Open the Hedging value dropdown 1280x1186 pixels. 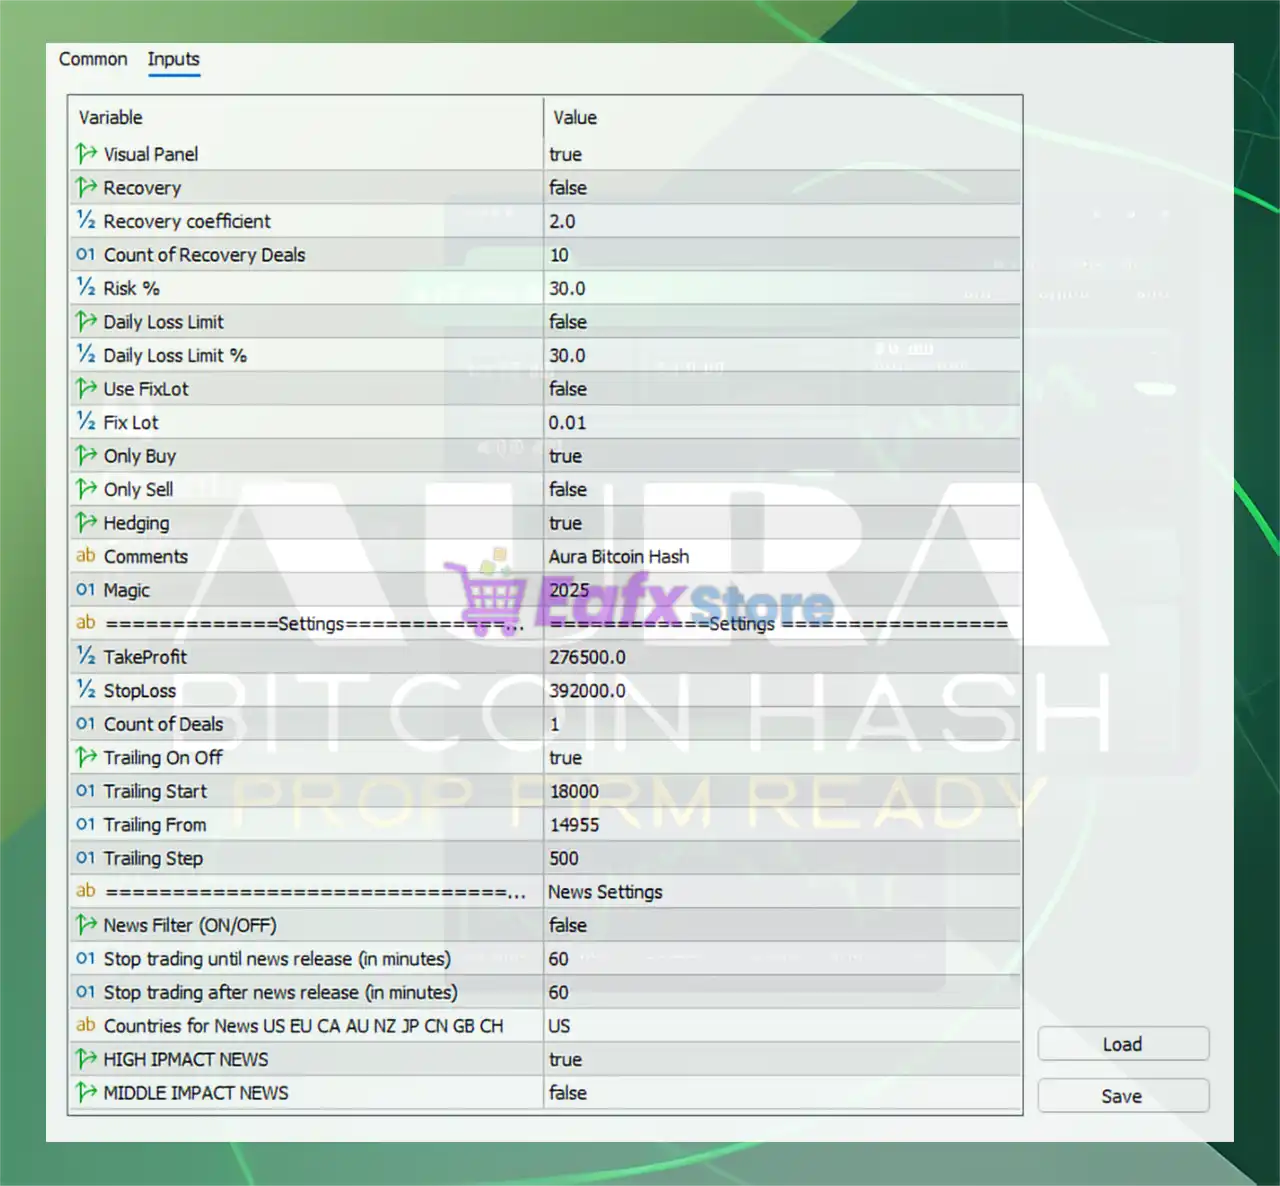tap(780, 523)
